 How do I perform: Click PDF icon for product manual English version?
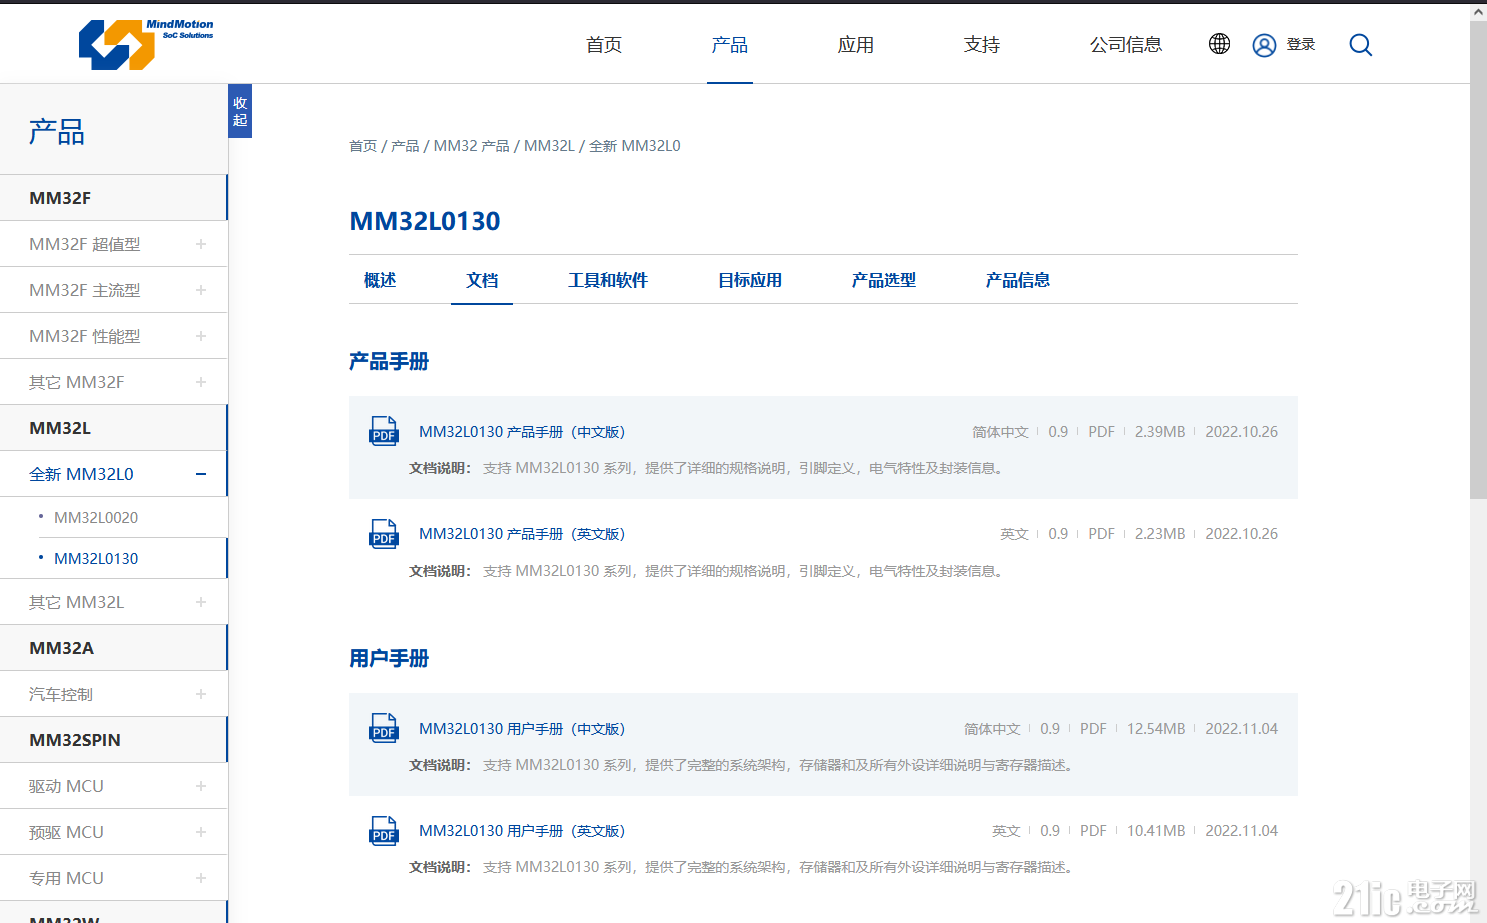coord(384,533)
